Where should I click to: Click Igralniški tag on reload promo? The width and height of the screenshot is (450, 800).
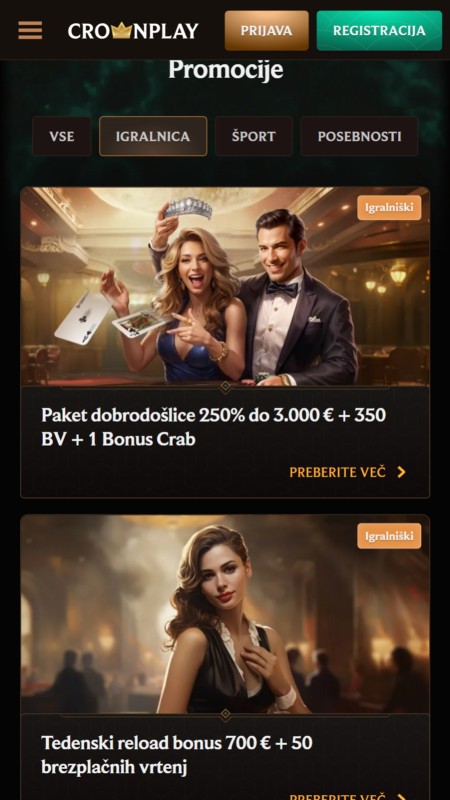pos(389,536)
